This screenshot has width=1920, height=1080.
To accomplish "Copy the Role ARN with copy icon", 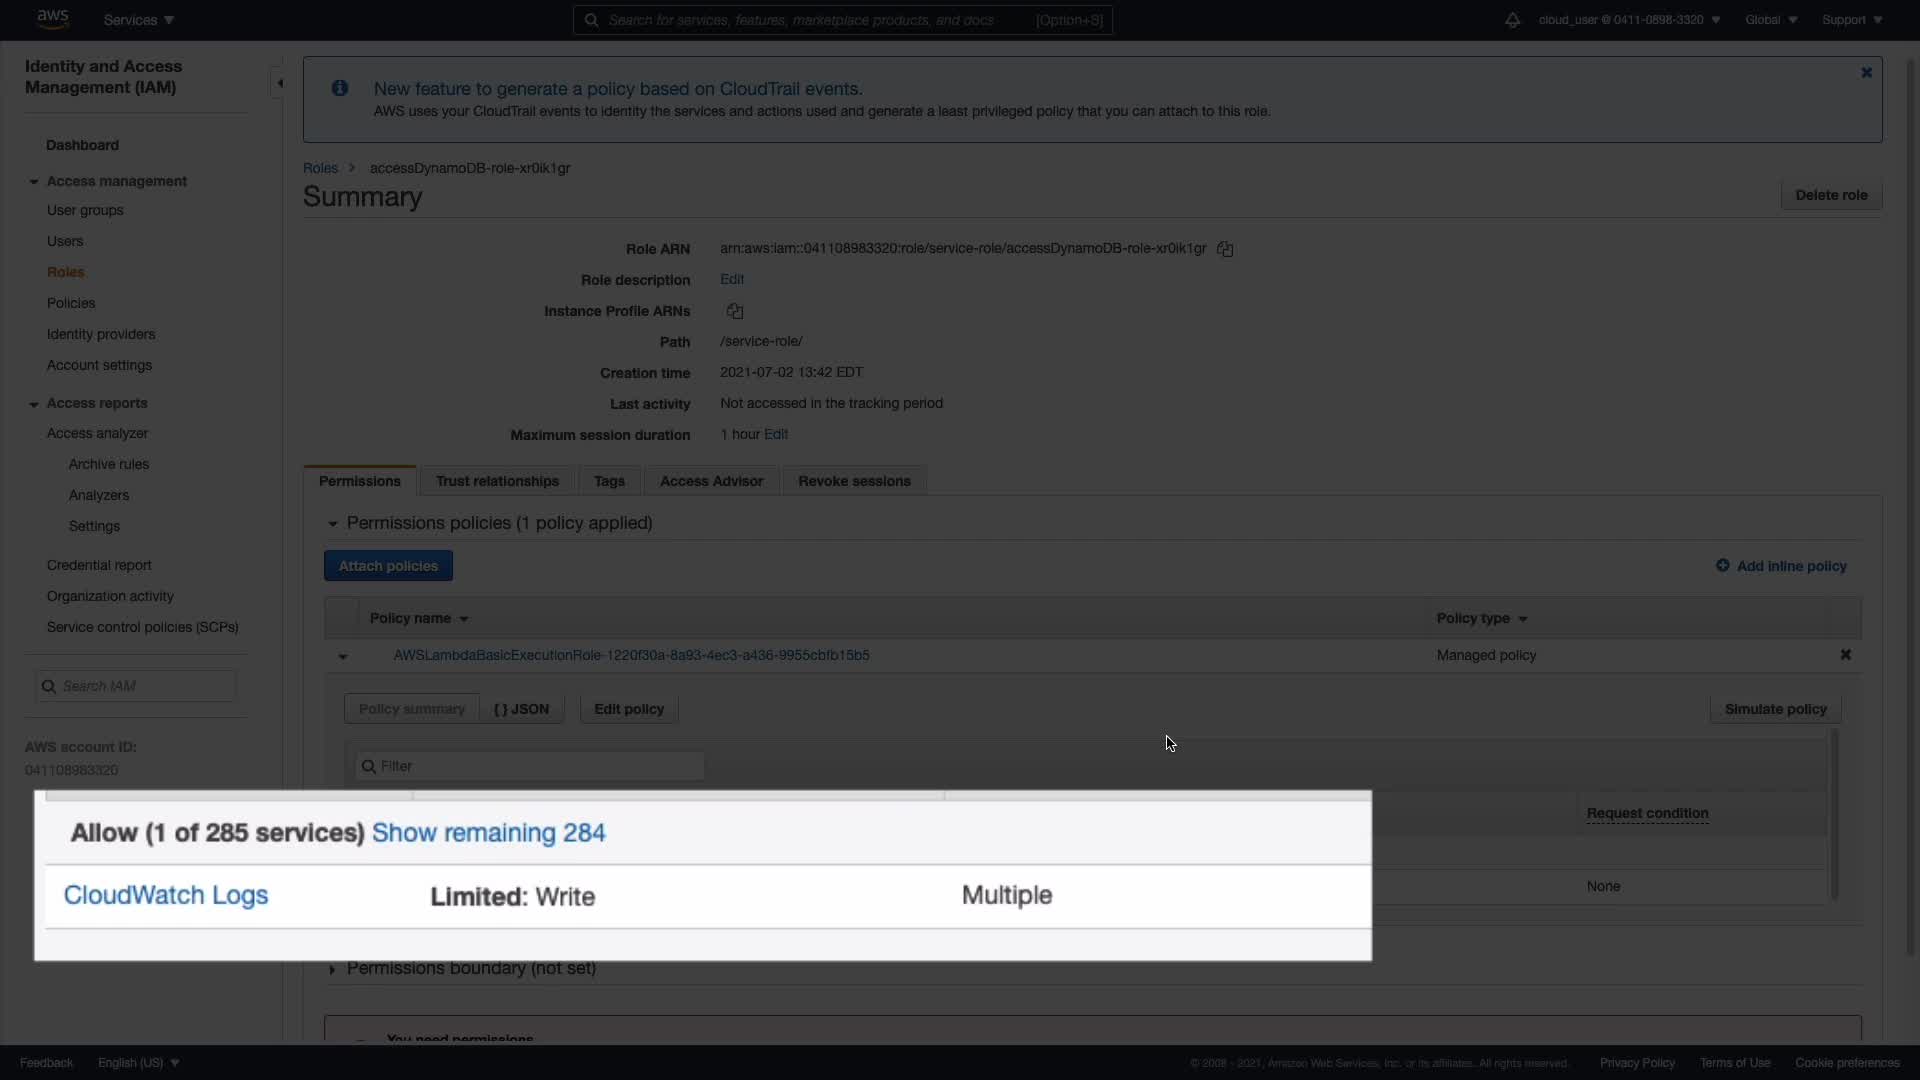I will click(x=1225, y=249).
